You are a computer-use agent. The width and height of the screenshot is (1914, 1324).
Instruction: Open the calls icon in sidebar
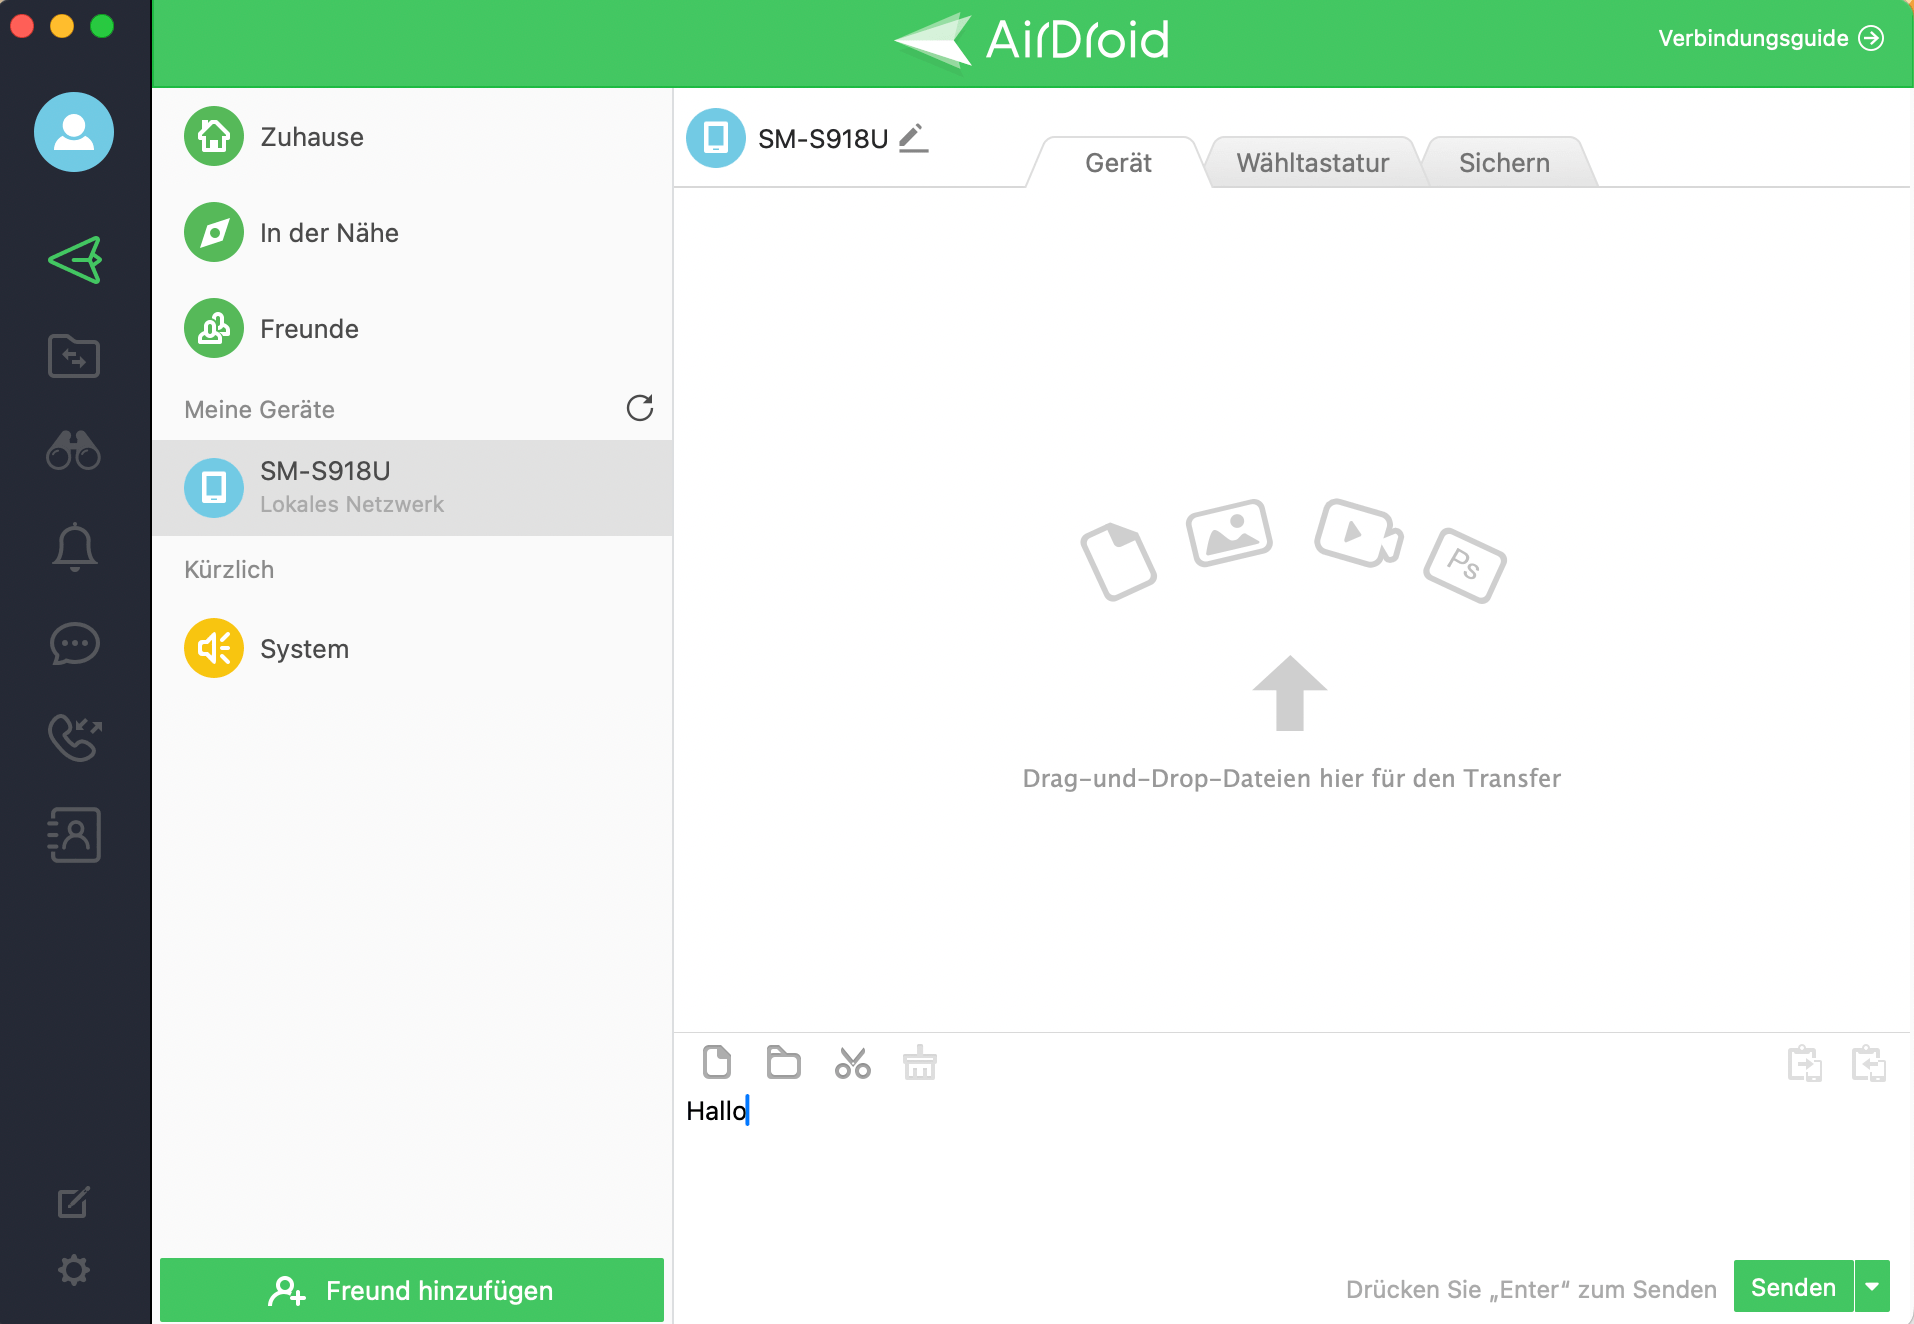[x=74, y=739]
